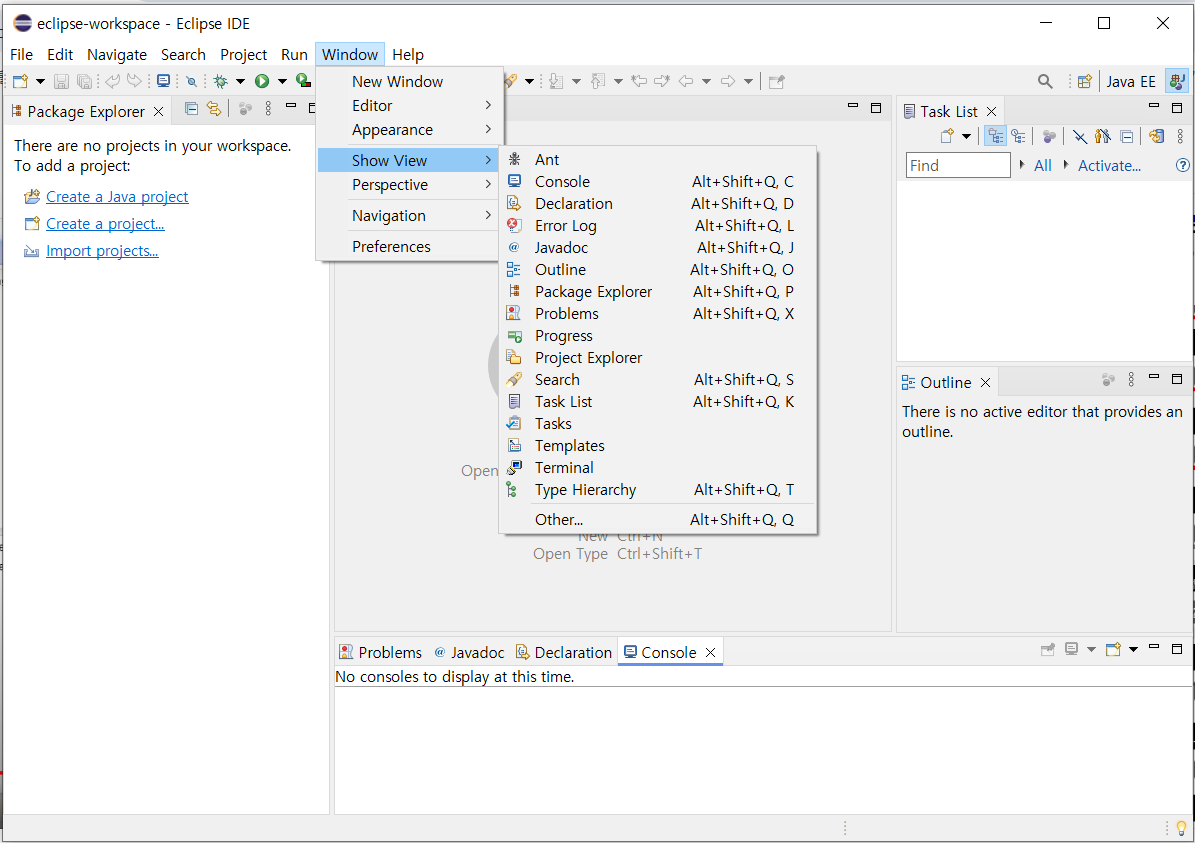
Task: Expand the Forward history dropdown arrow
Action: pyautogui.click(x=748, y=82)
